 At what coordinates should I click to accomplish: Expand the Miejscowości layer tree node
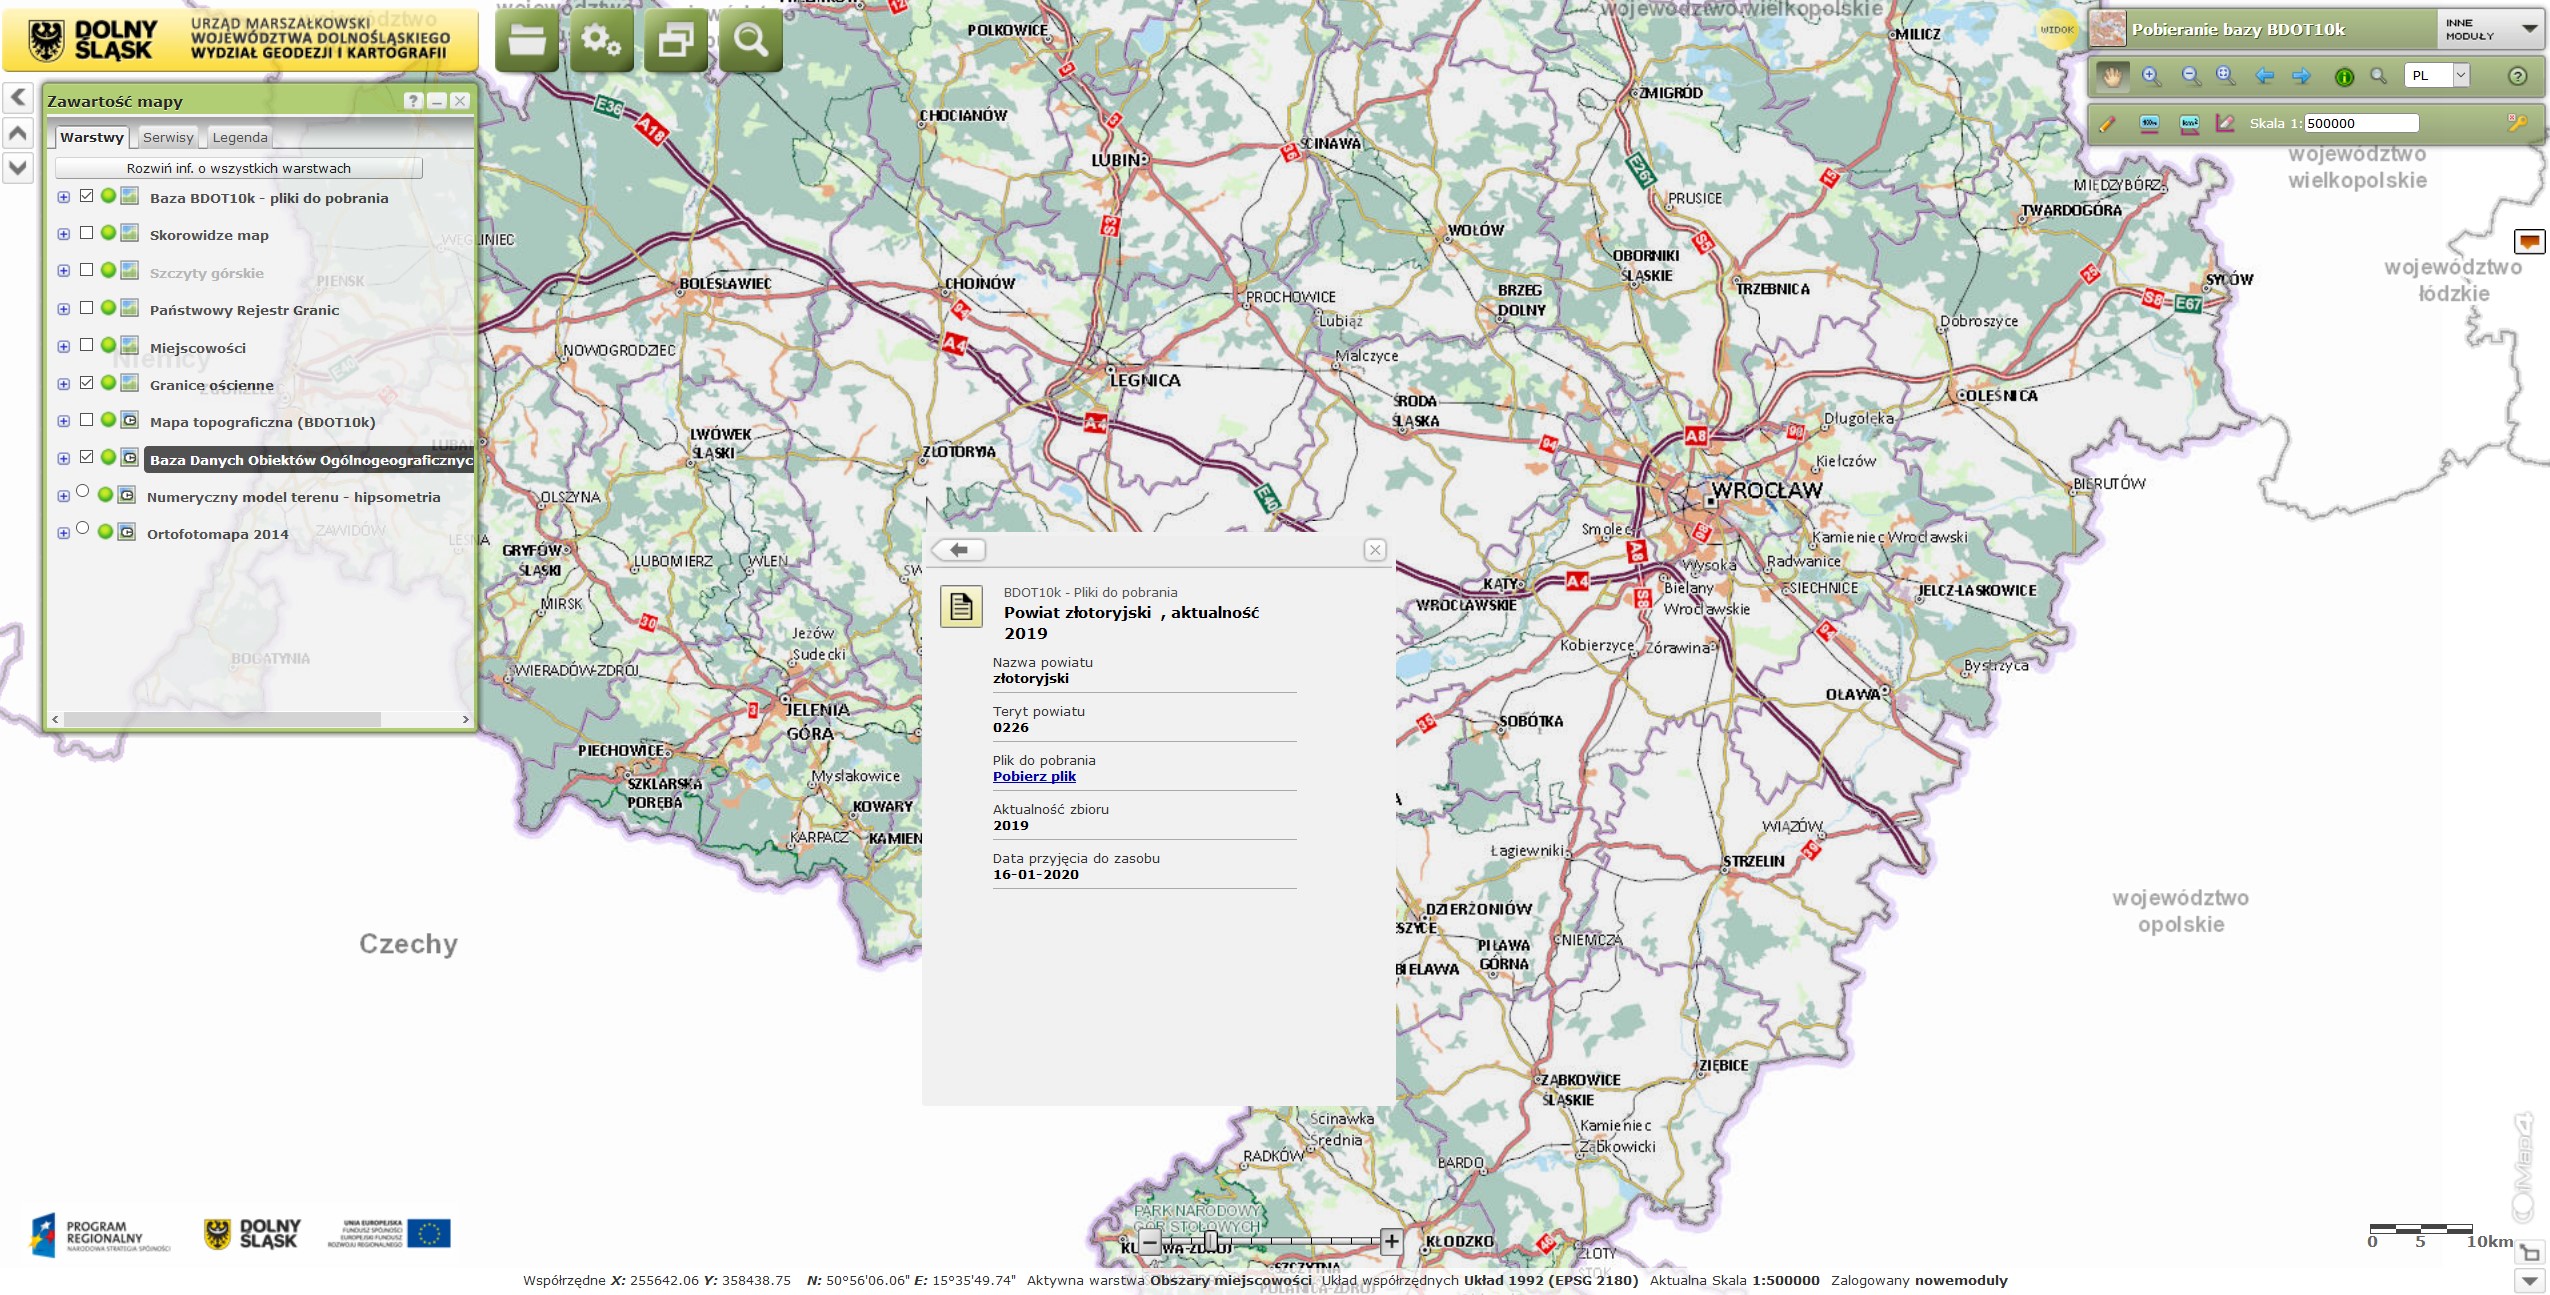pyautogui.click(x=63, y=347)
